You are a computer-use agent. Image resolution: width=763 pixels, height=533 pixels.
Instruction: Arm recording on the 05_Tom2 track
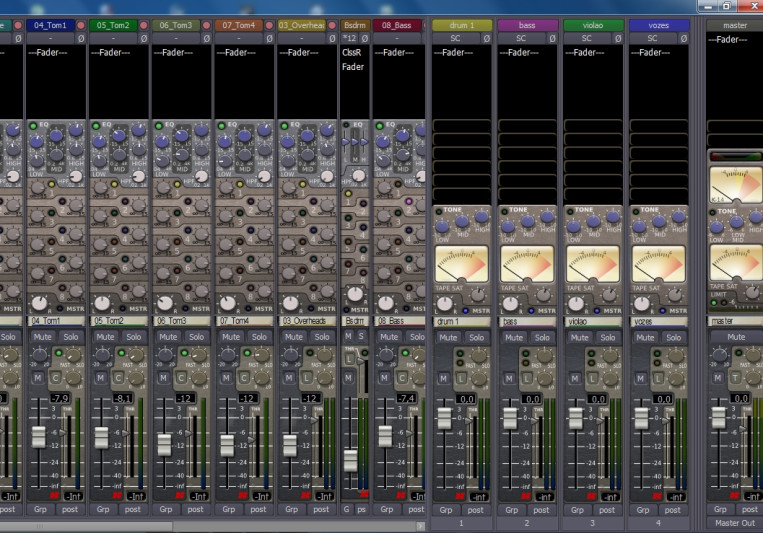point(144,25)
